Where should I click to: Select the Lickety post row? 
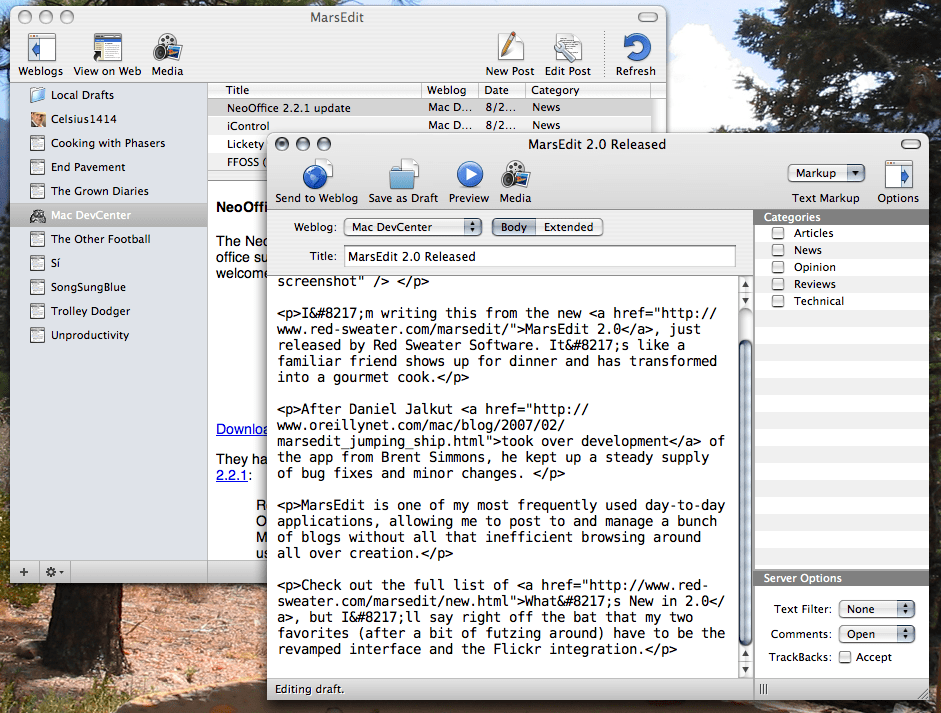(x=238, y=144)
